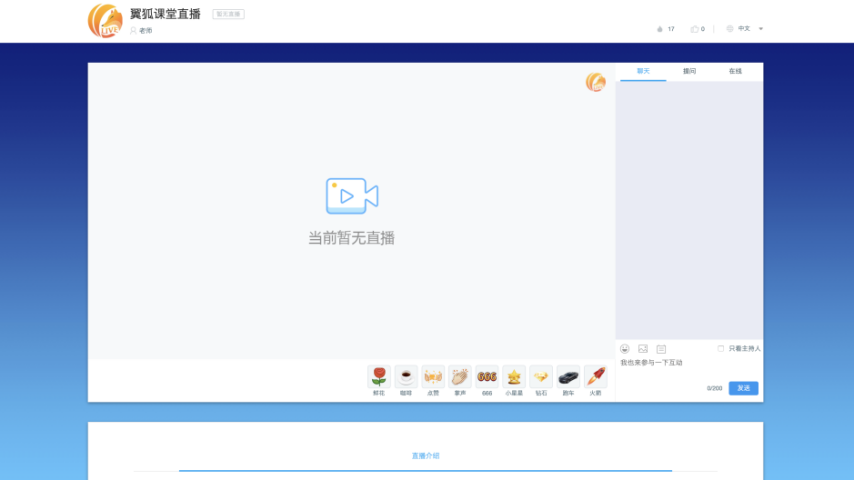Open the emoji picker in chat
This screenshot has width=854, height=480.
[x=625, y=348]
